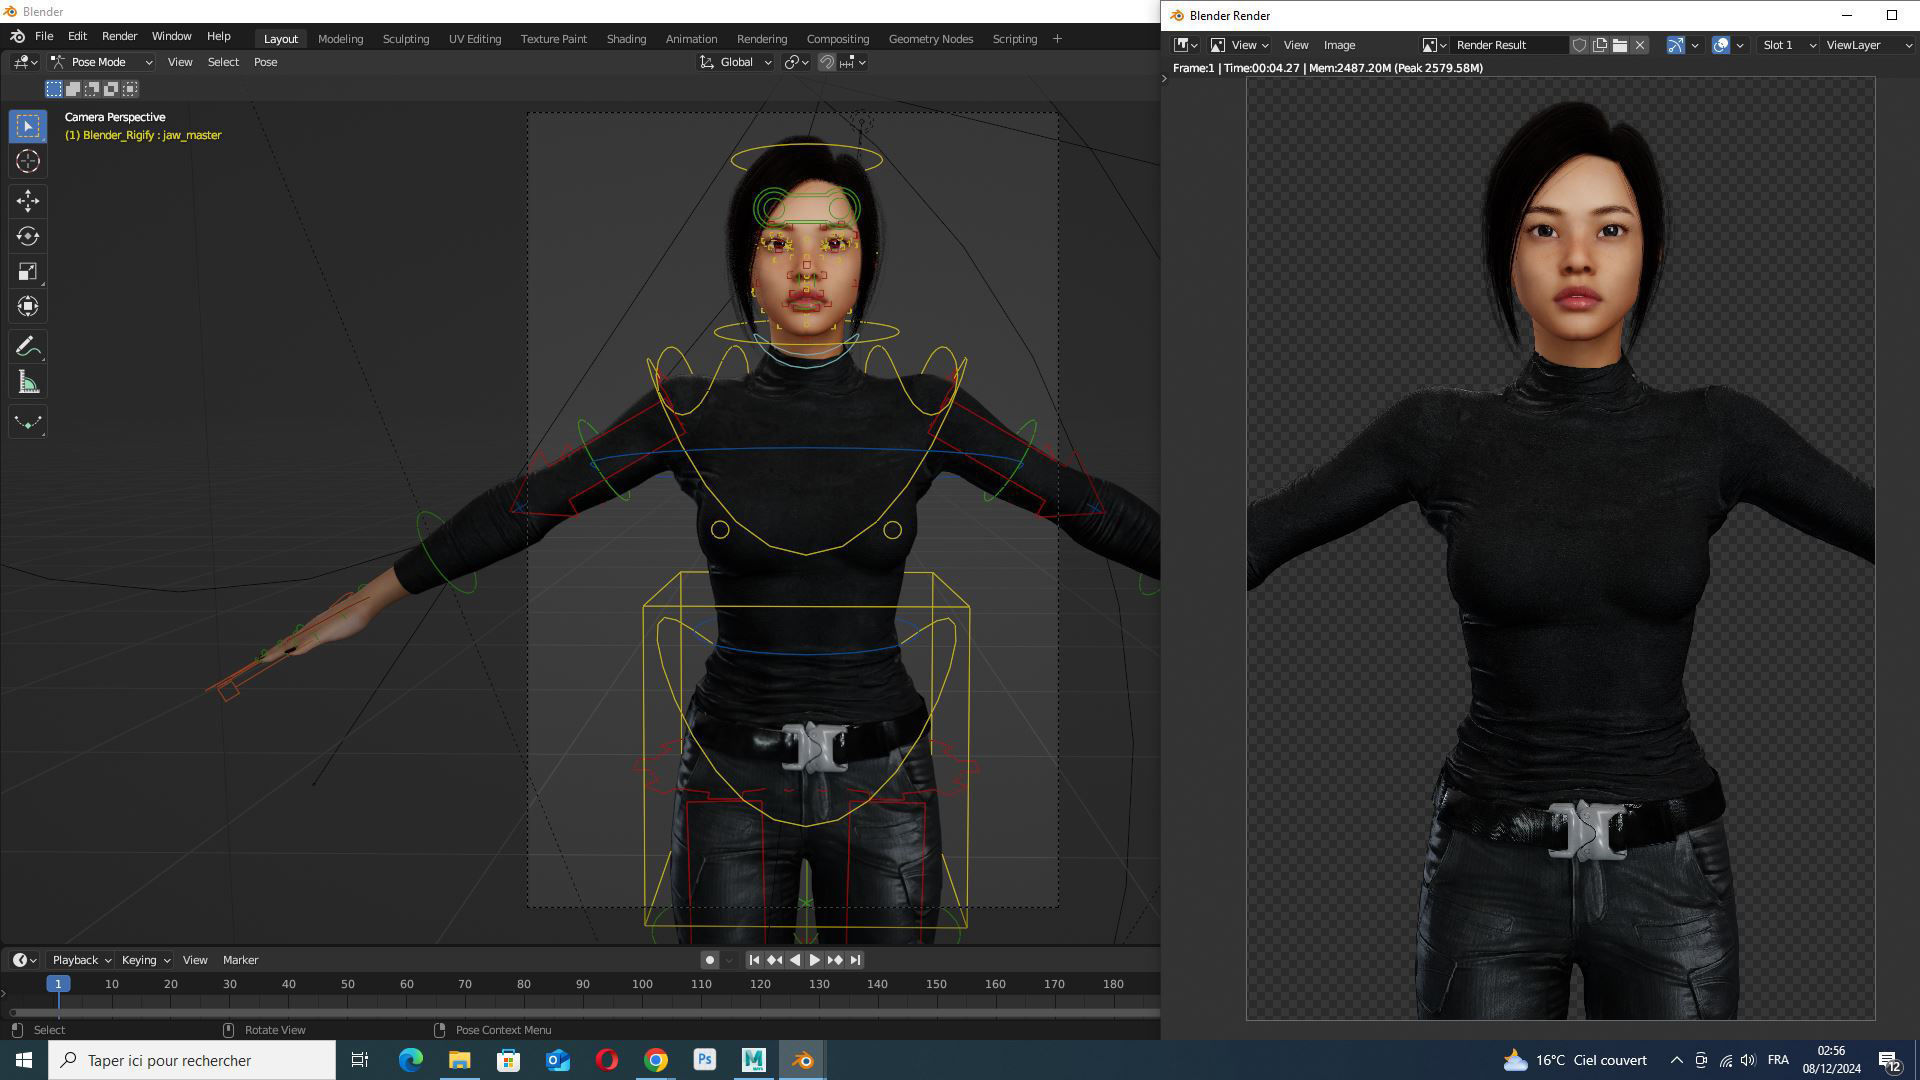Viewport: 1920px width, 1080px height.
Task: Select the Transform tool
Action: coord(28,306)
